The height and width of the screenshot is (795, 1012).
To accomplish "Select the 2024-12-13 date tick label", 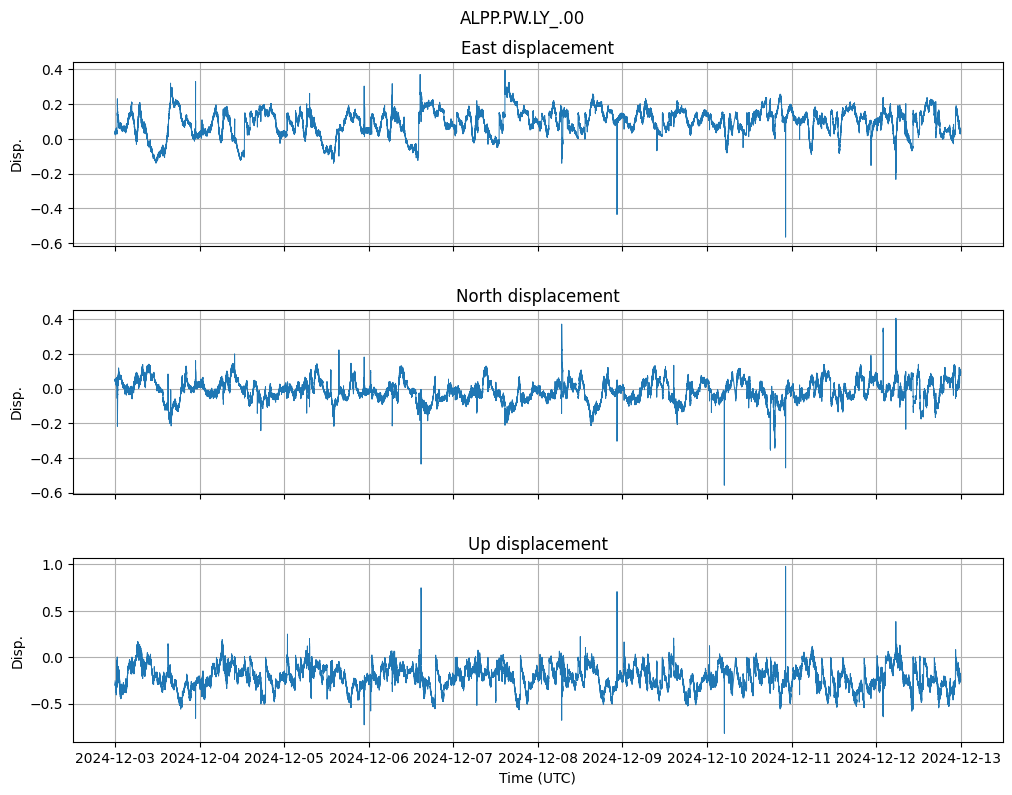I will pyautogui.click(x=961, y=759).
